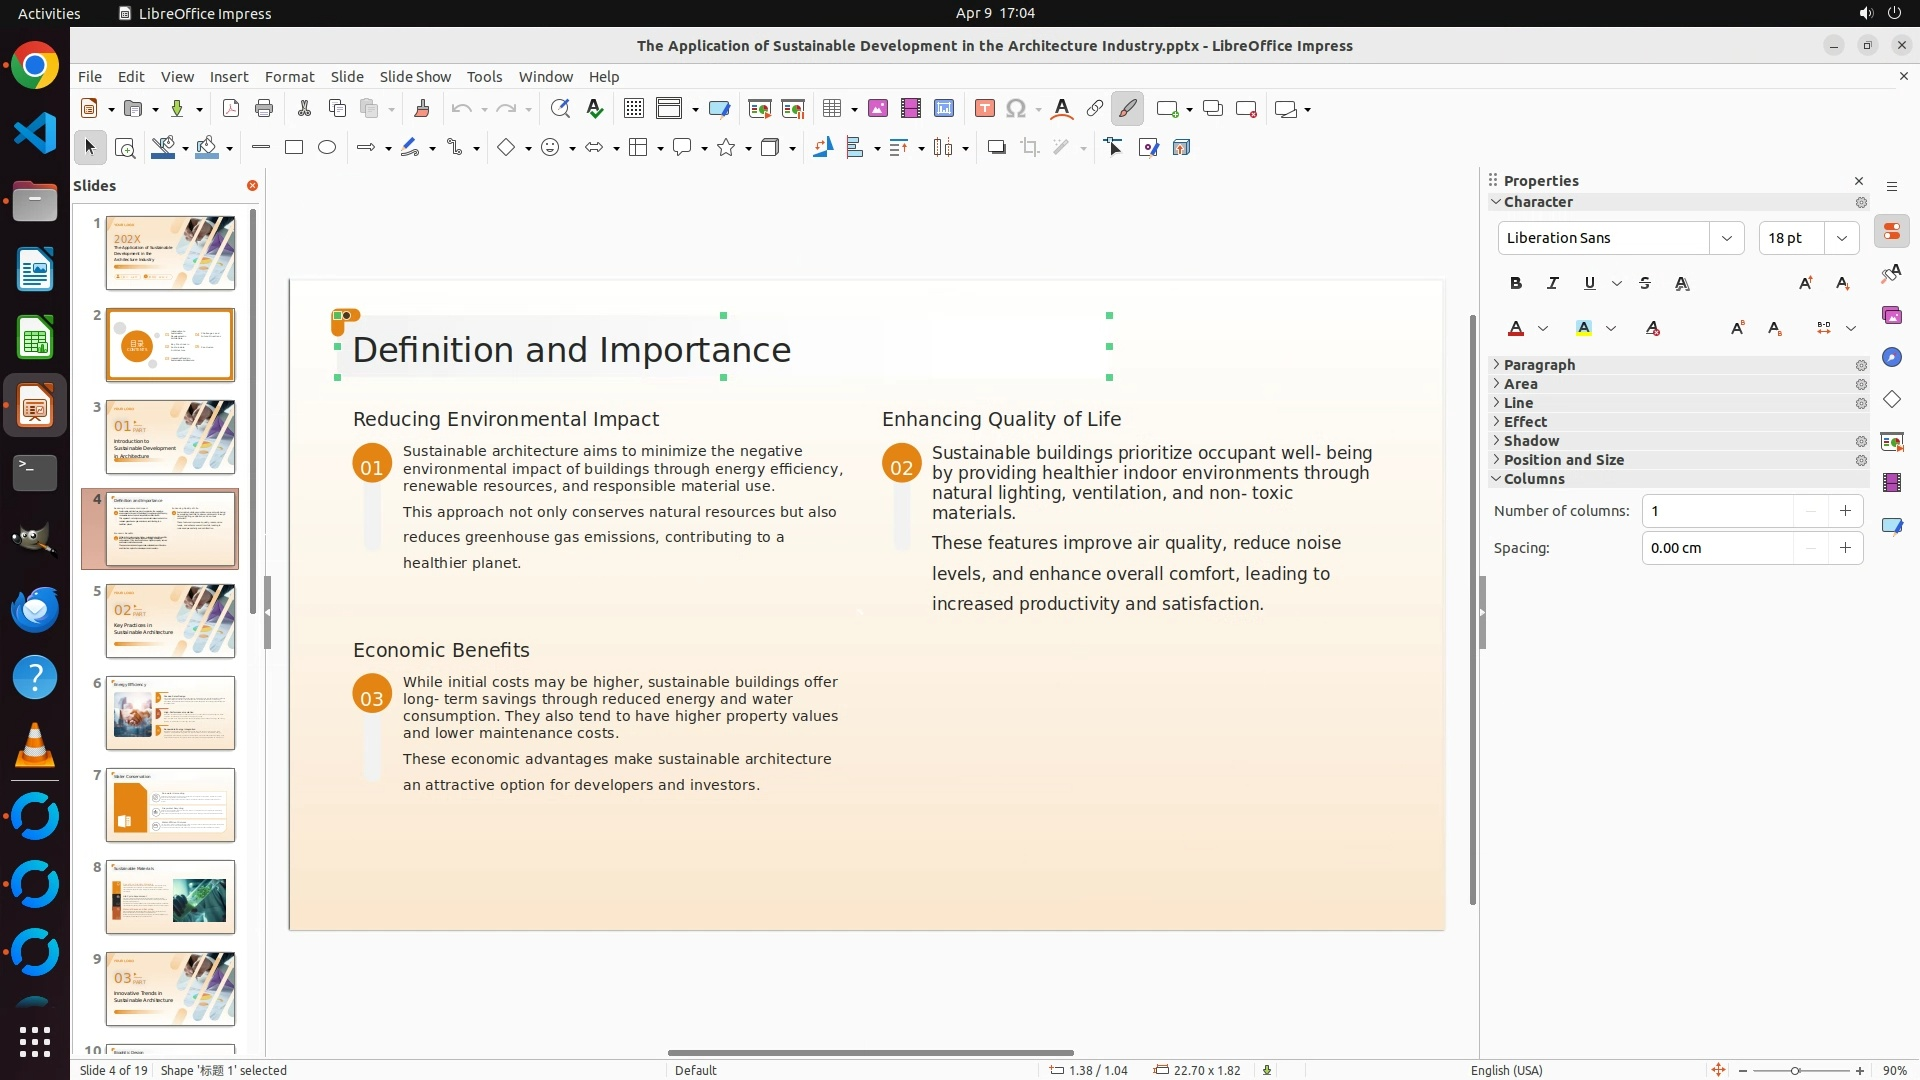Toggle Bold in Character panel

(x=1516, y=284)
